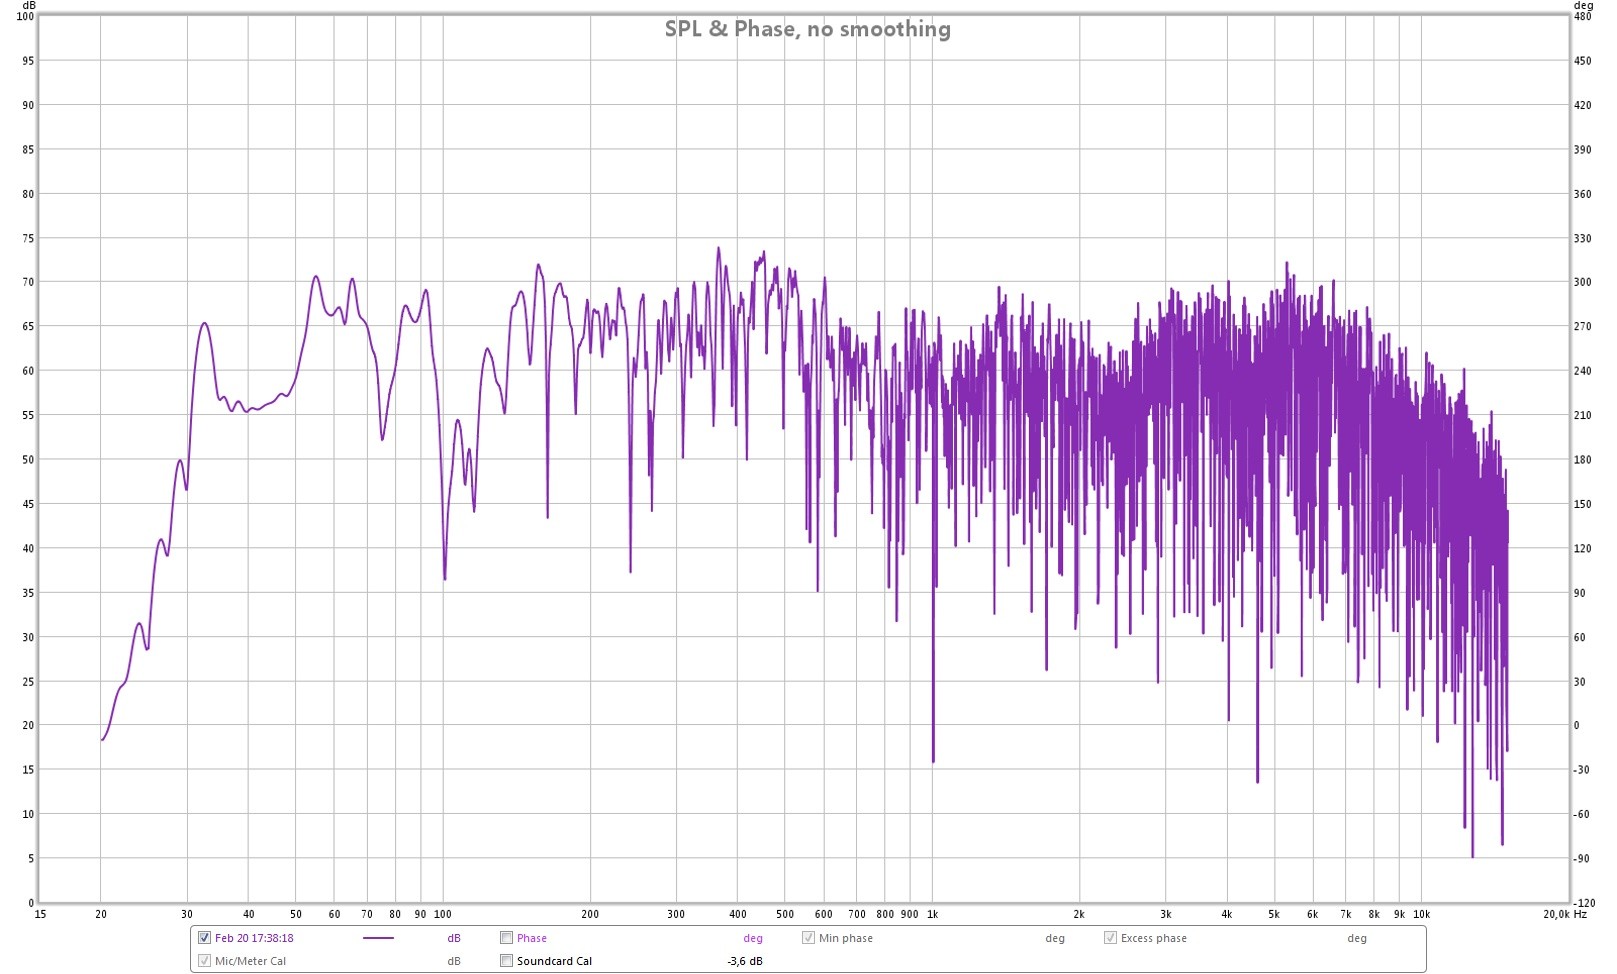
Task: Click the 15 frequency axis label
Action: pyautogui.click(x=40, y=914)
